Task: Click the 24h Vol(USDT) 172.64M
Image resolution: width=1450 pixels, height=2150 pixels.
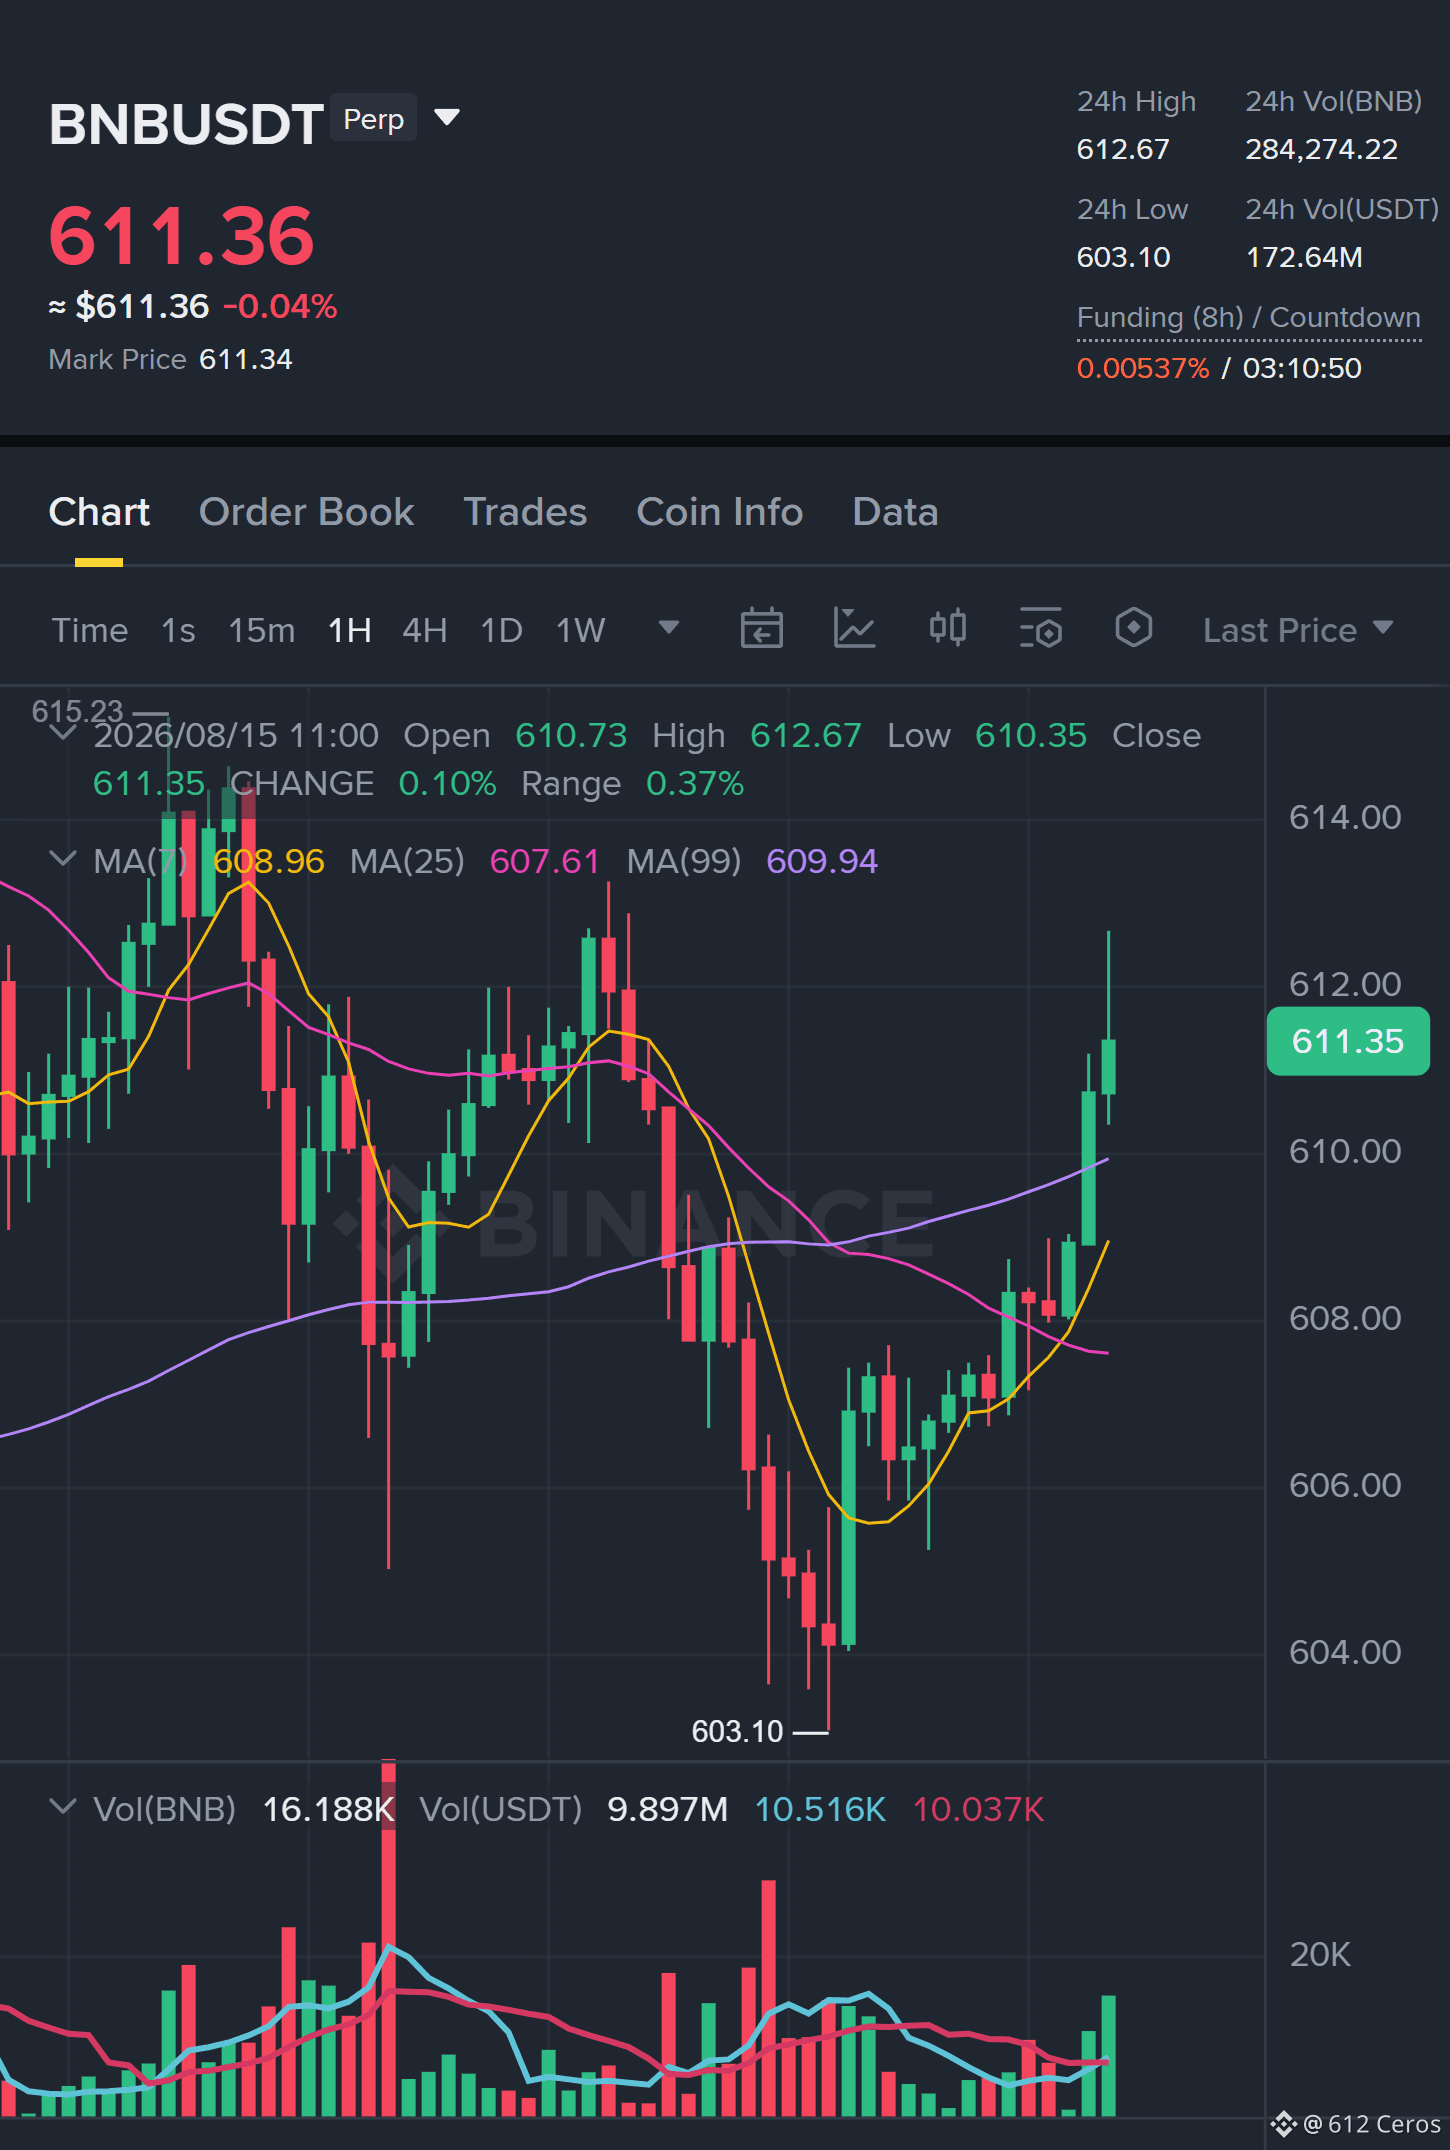Action: tap(1304, 257)
